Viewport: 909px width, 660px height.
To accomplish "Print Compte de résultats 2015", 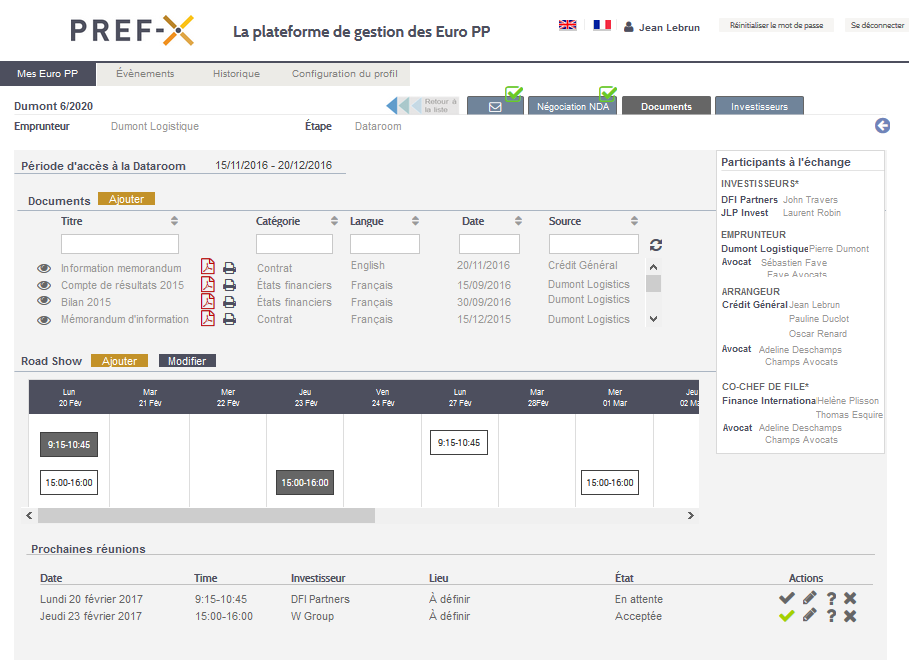I will [230, 285].
